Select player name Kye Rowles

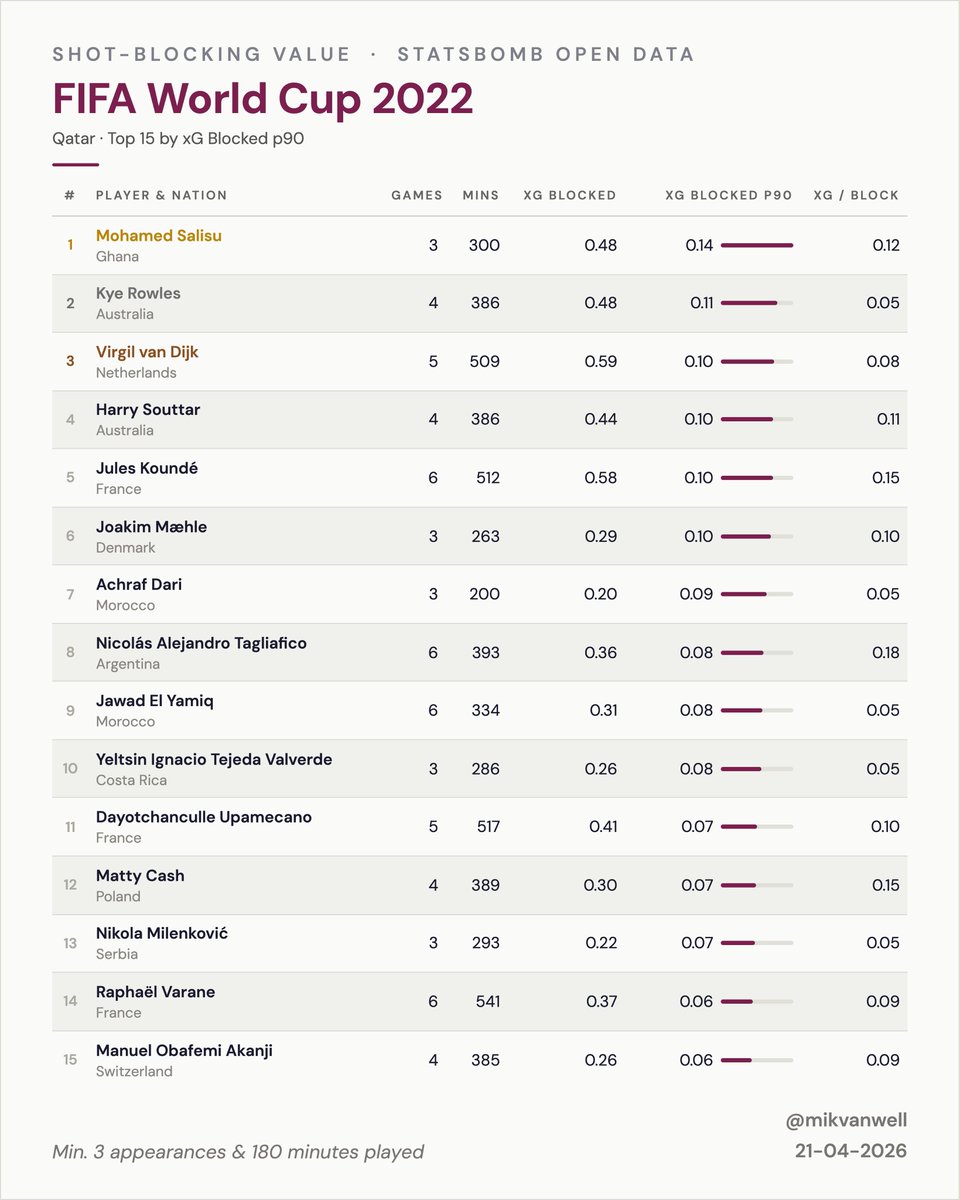pos(138,294)
